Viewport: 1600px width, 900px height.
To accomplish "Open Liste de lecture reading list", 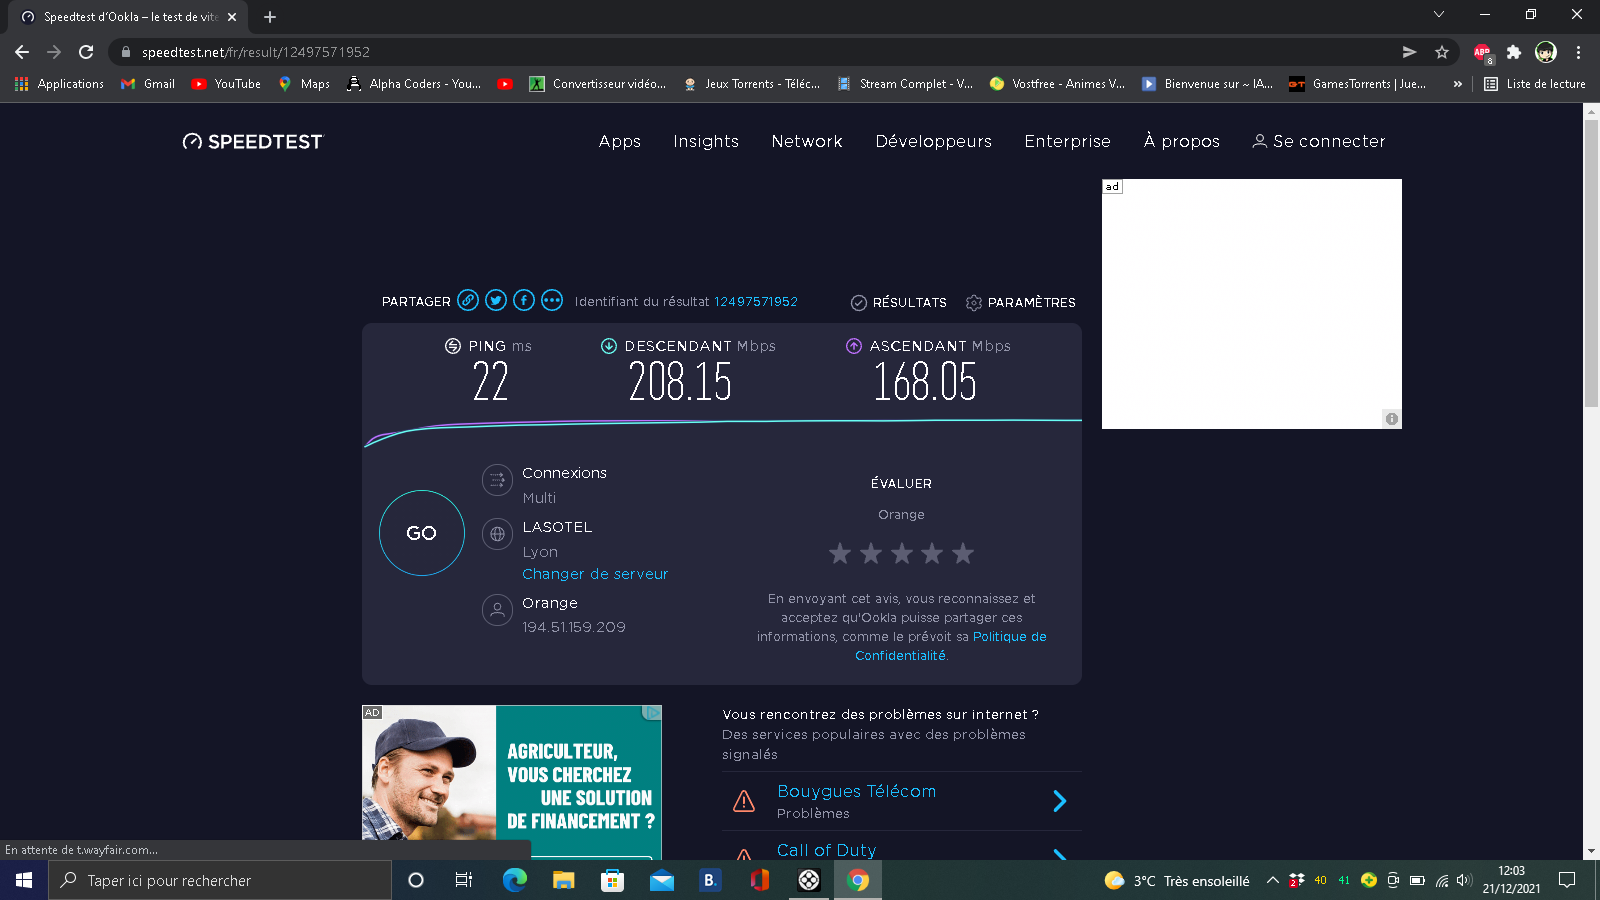I will coord(1535,84).
